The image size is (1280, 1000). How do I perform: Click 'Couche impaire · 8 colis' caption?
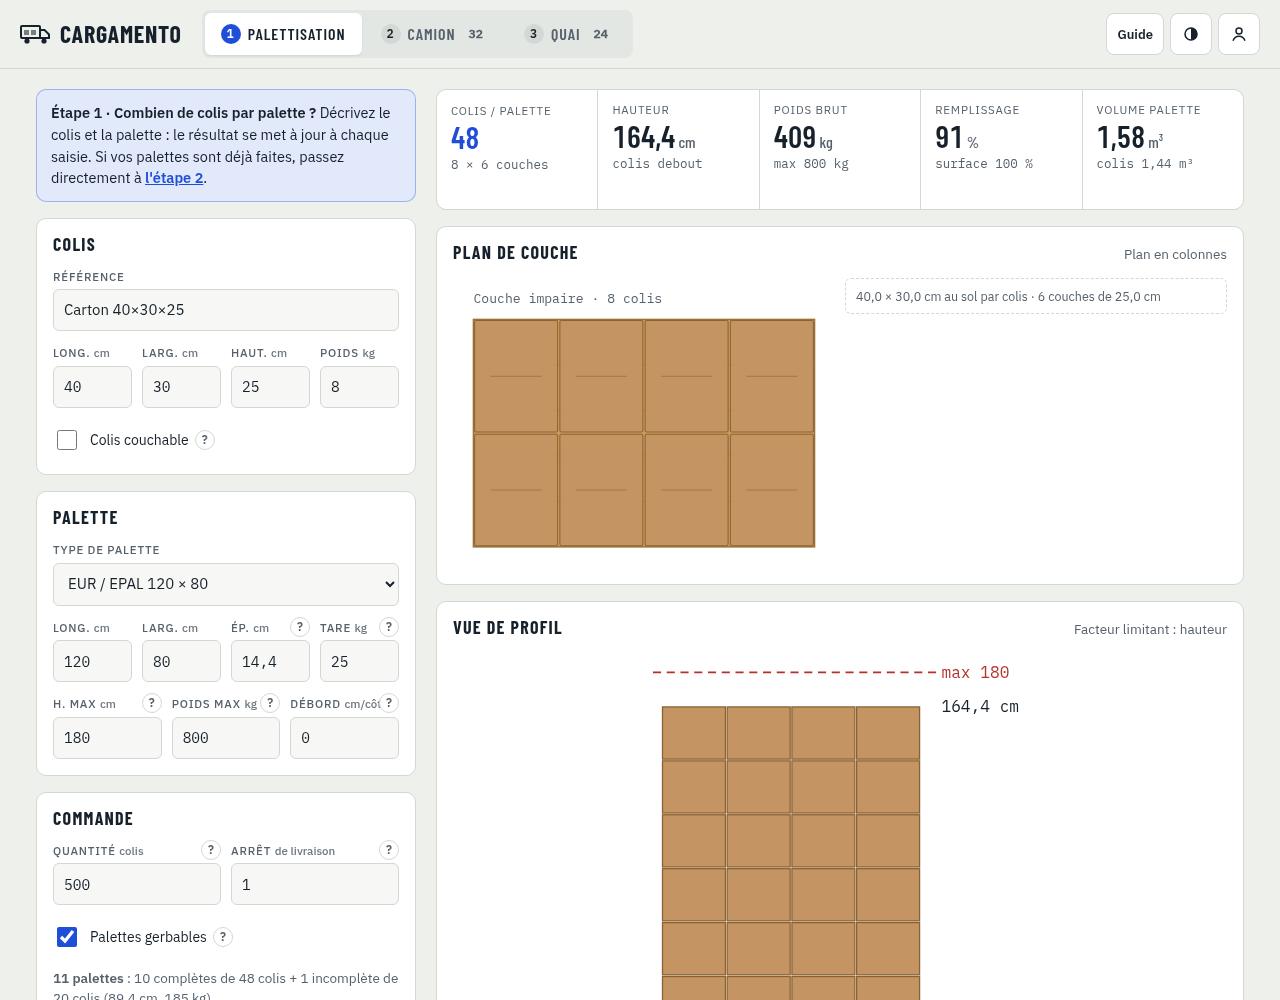pos(567,299)
